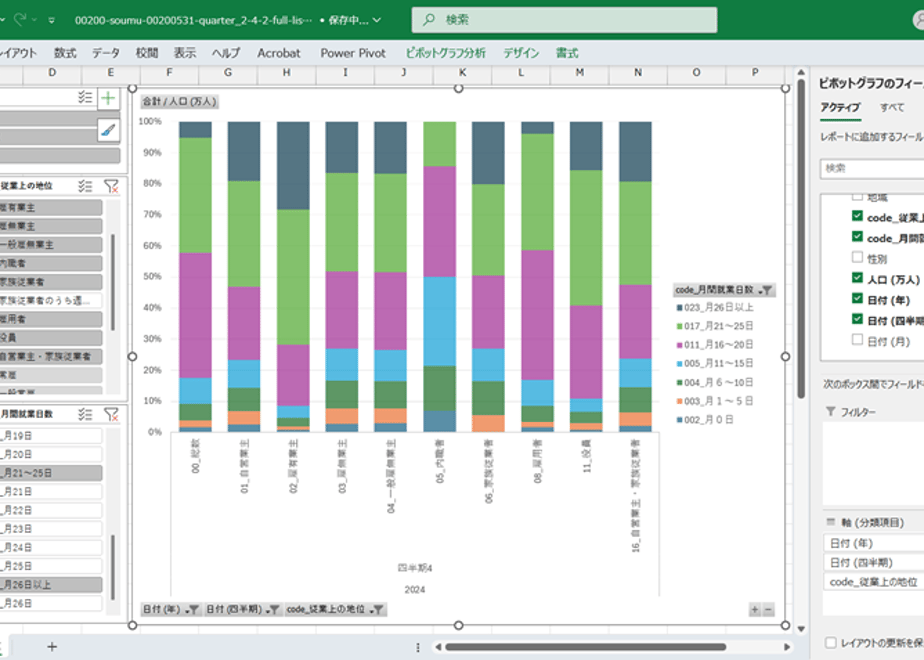The image size is (924, 660).
Task: Click the collapse field minus button on chart
Action: click(768, 610)
